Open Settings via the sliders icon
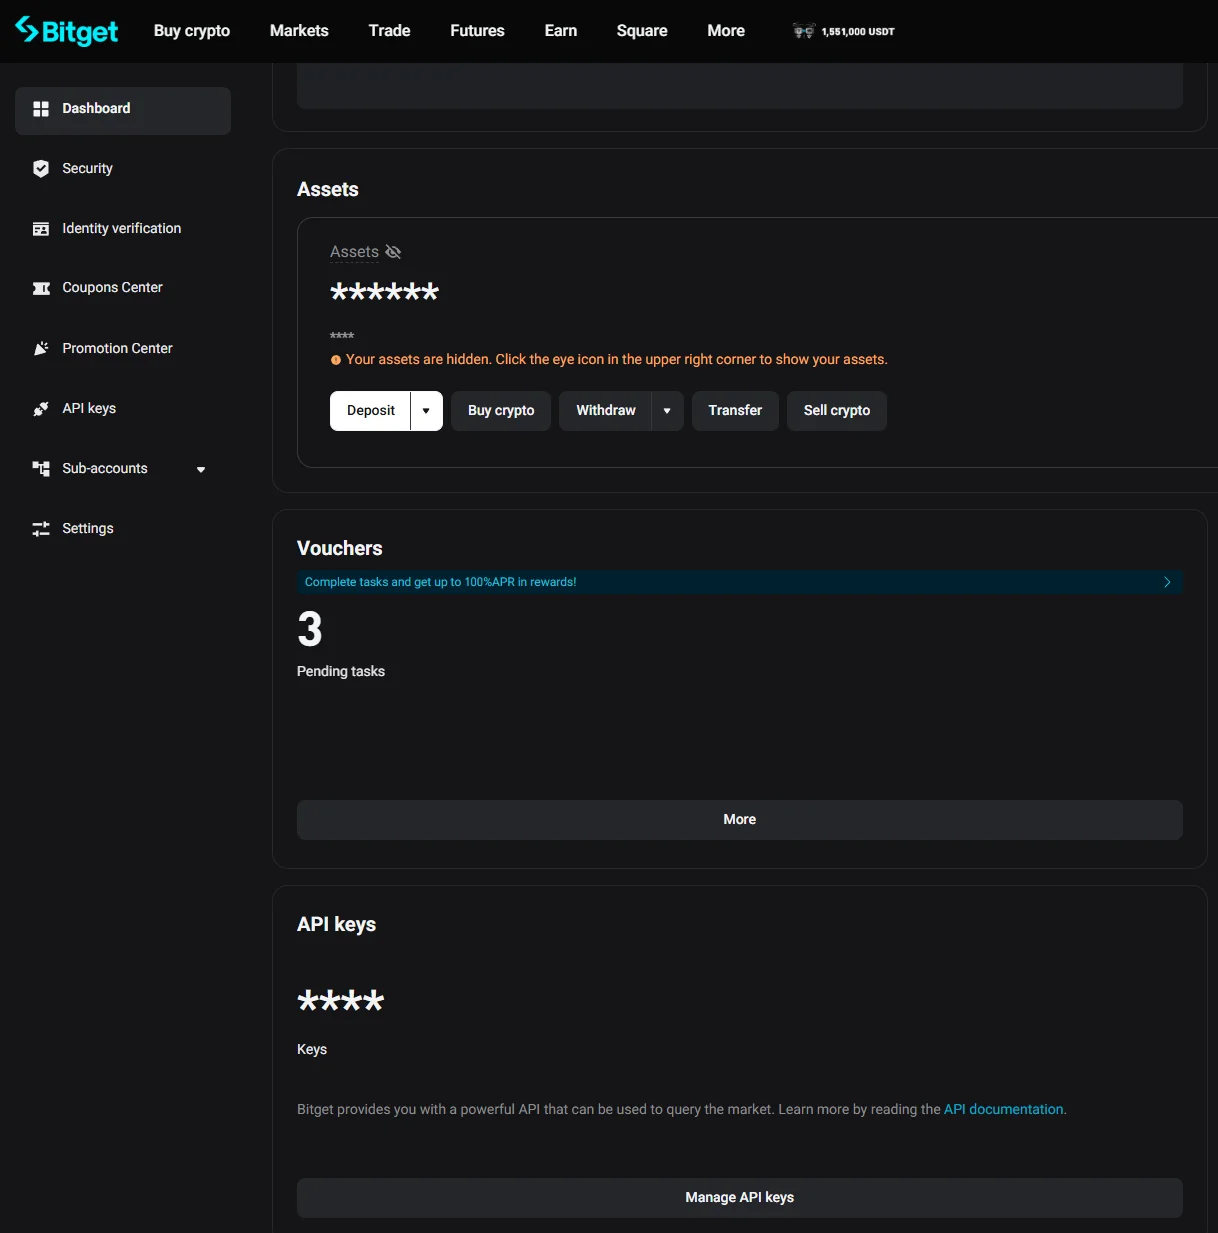The width and height of the screenshot is (1218, 1233). click(x=41, y=528)
